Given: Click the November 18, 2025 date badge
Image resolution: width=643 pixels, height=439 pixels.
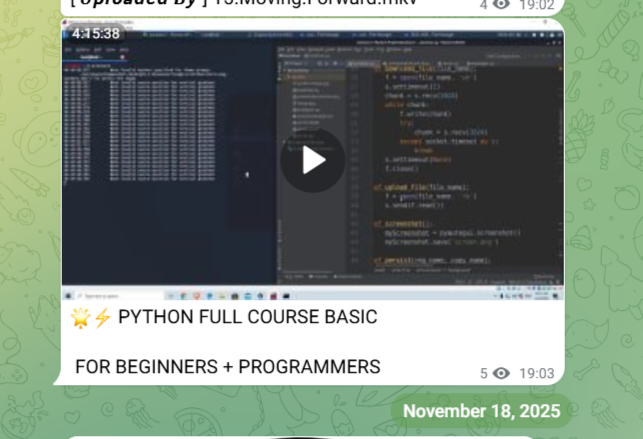Looking at the screenshot, I should (481, 411).
